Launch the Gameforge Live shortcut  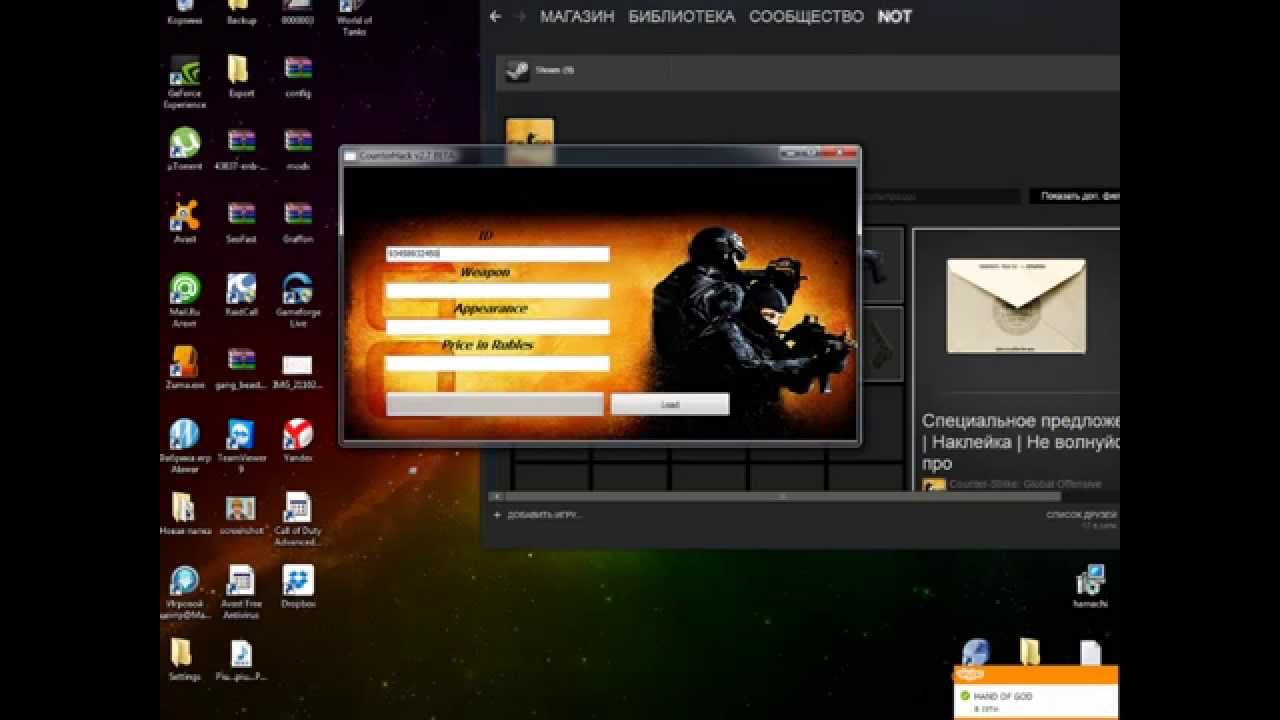298,300
